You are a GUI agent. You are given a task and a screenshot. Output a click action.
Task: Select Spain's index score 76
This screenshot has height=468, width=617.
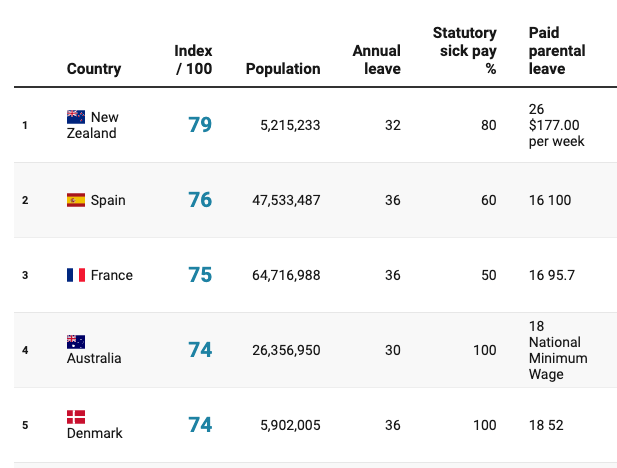tap(200, 200)
